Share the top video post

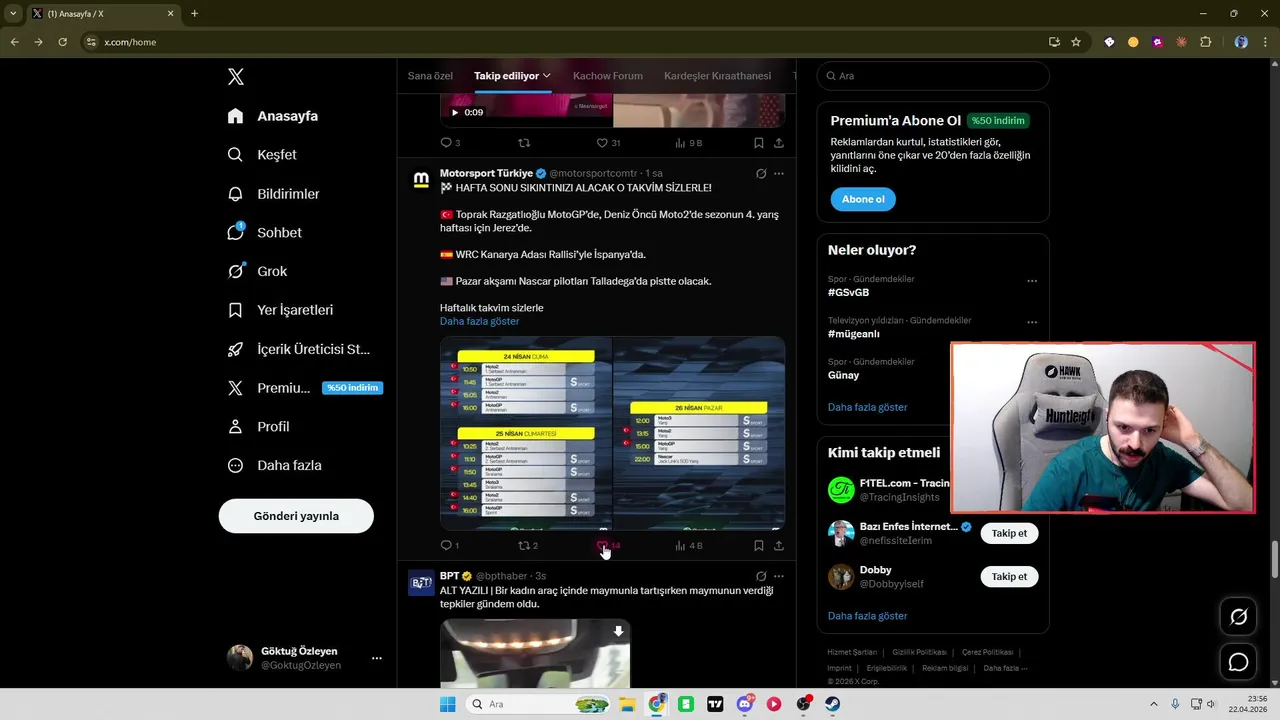(779, 143)
